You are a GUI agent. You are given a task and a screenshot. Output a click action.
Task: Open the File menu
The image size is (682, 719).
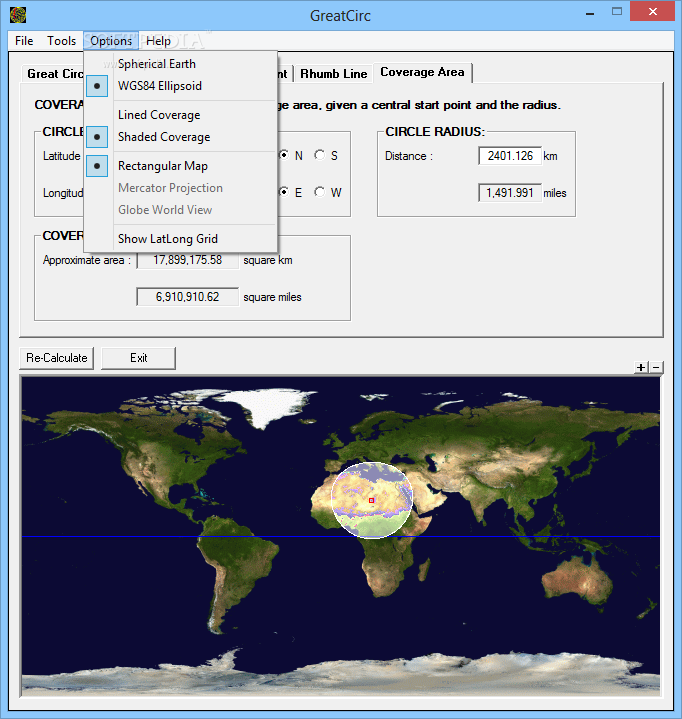coord(24,41)
